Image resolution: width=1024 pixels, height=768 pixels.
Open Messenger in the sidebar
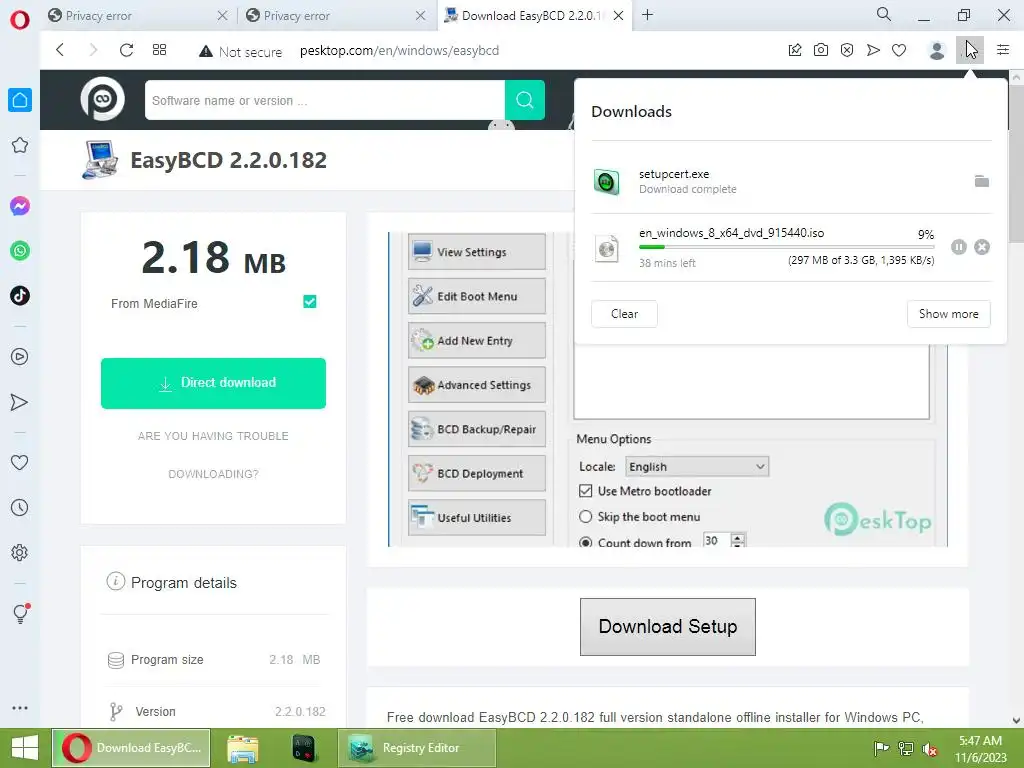pos(20,206)
